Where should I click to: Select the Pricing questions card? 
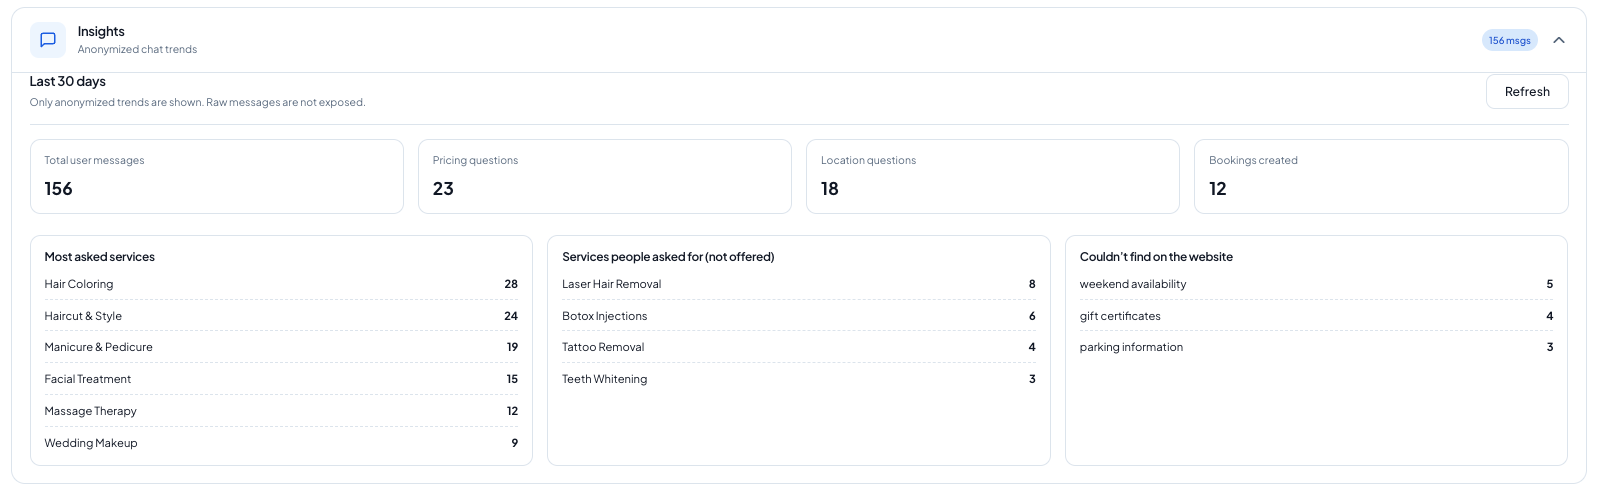click(x=604, y=176)
